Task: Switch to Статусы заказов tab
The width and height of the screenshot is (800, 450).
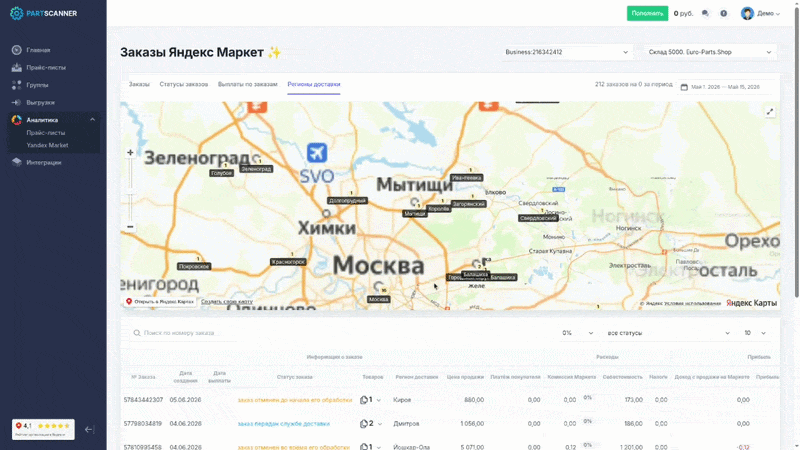Action: pos(184,84)
